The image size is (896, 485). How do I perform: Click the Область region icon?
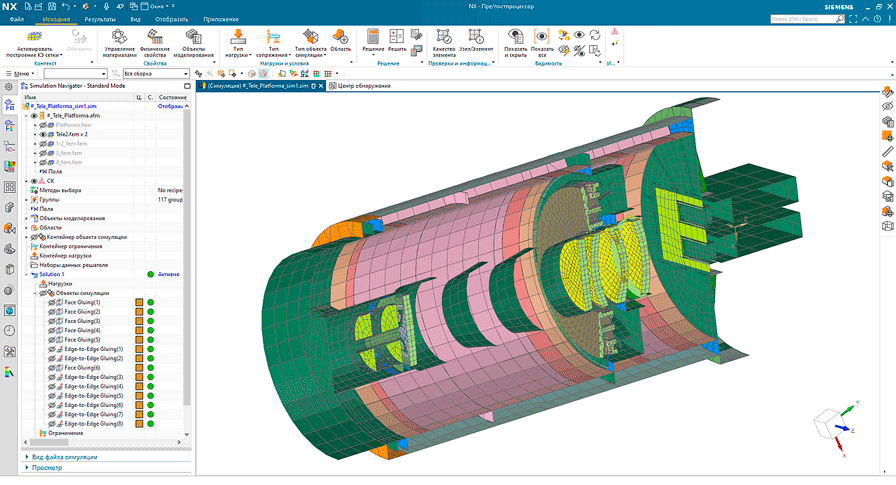coord(340,37)
